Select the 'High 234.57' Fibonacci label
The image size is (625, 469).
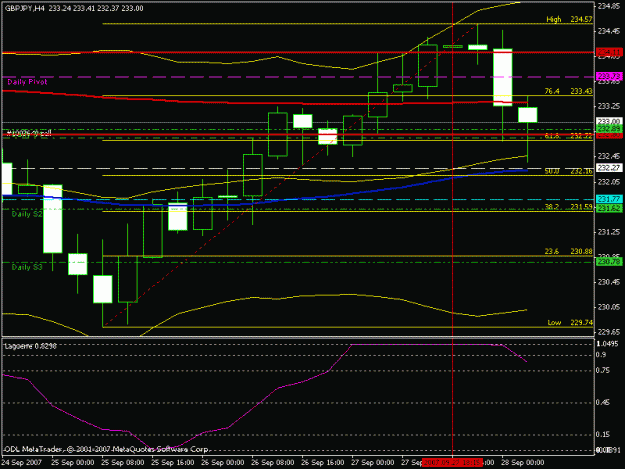569,19
